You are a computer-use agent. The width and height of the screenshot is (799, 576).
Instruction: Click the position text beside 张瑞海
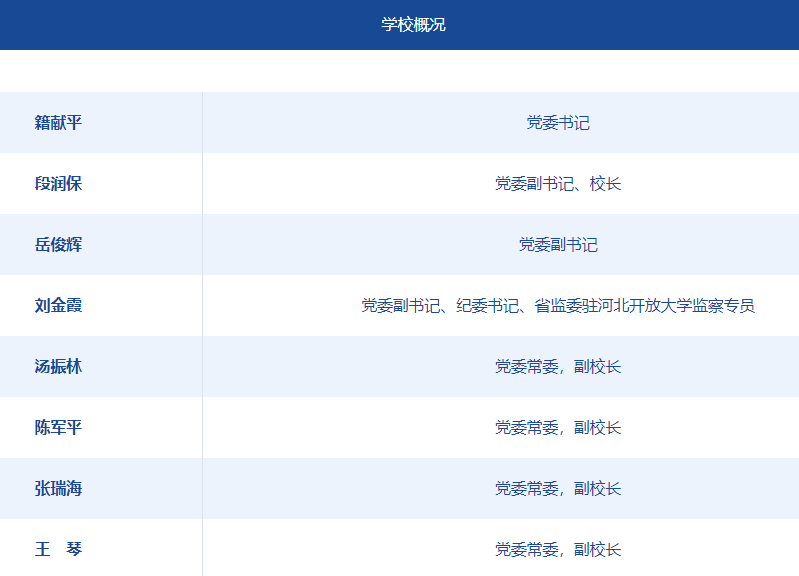pos(558,489)
